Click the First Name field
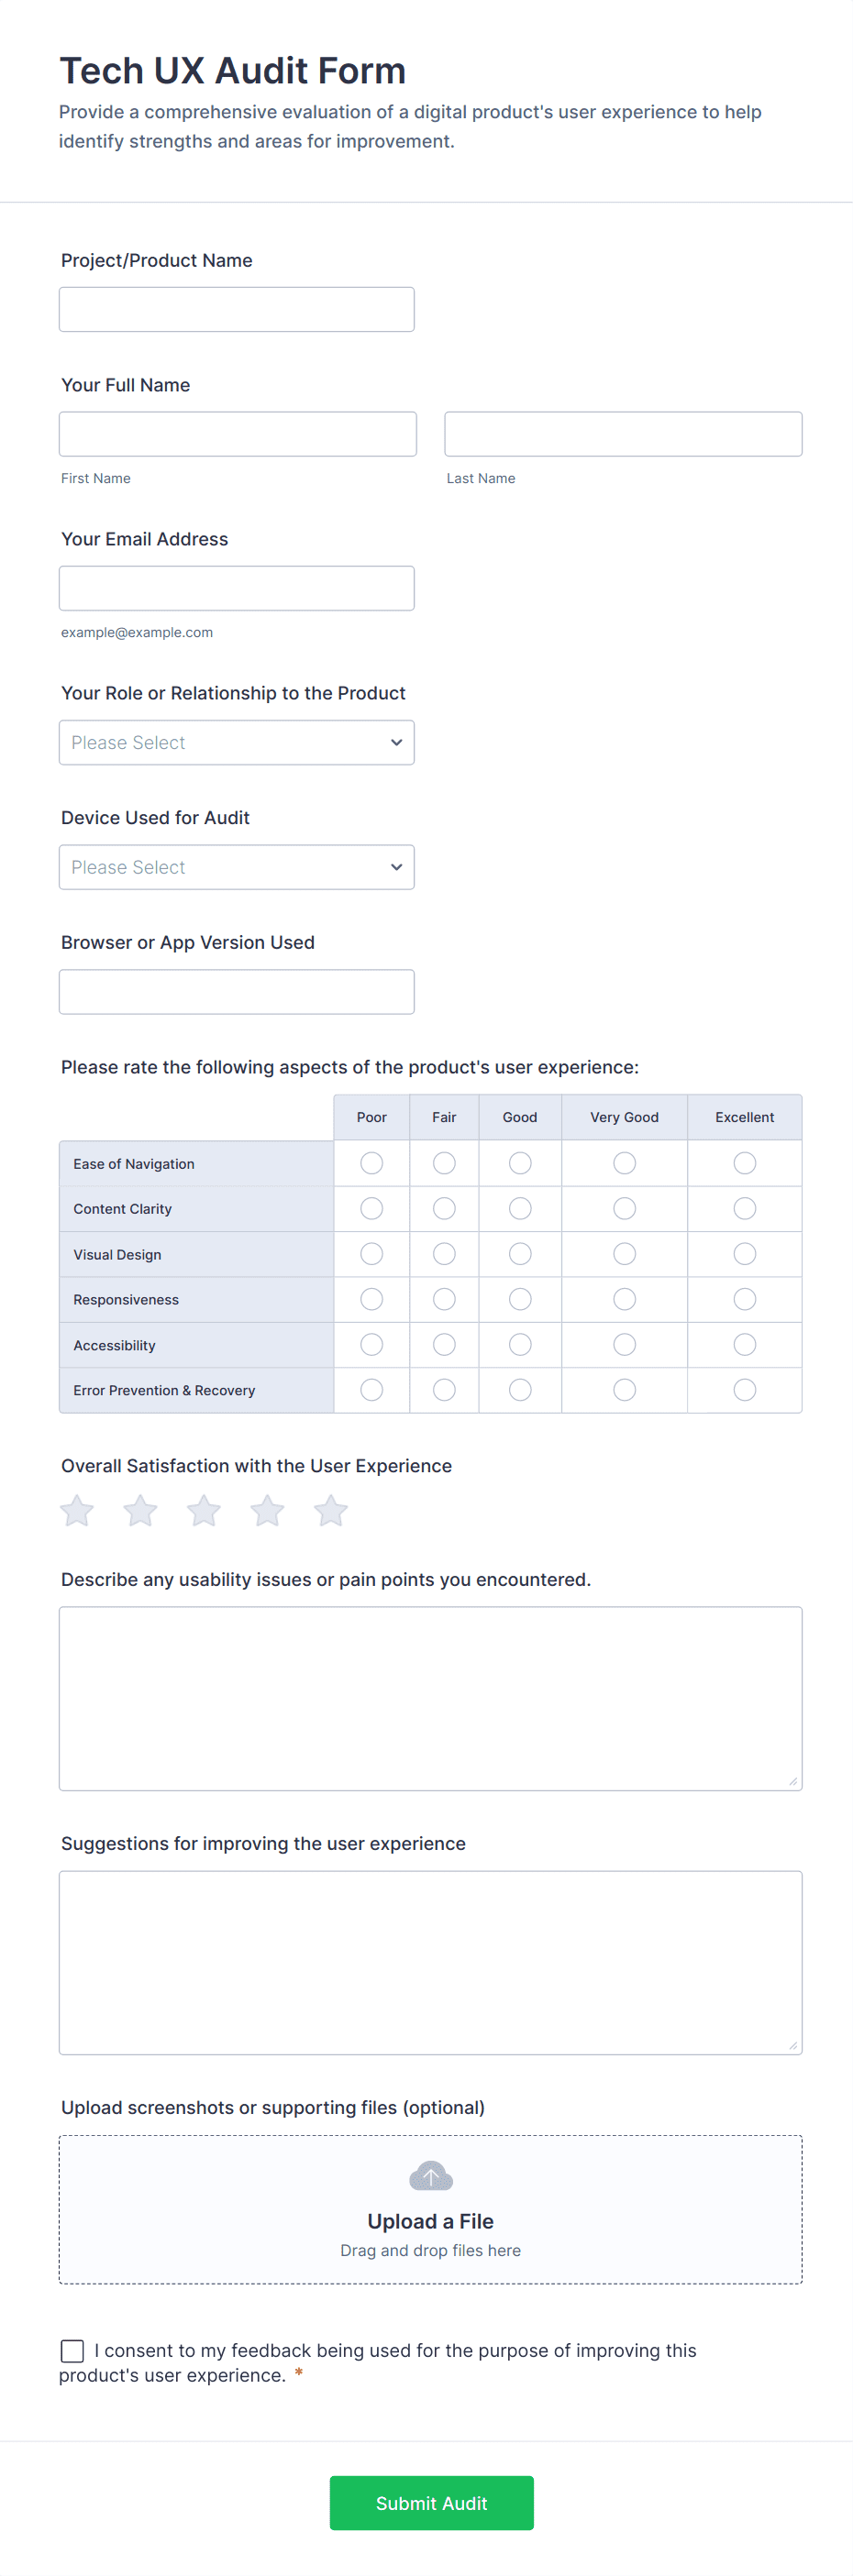The height and width of the screenshot is (2576, 853). point(238,433)
